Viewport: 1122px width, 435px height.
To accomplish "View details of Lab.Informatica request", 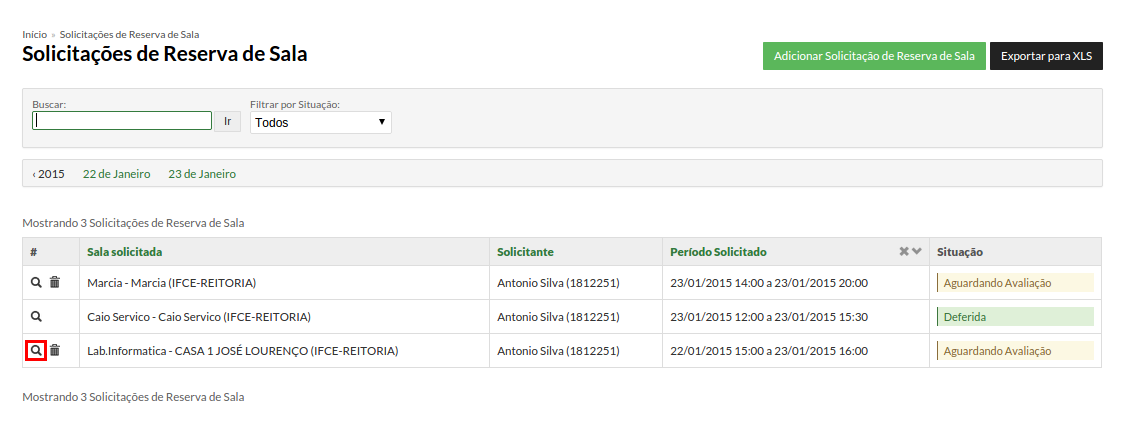I will click(x=36, y=351).
